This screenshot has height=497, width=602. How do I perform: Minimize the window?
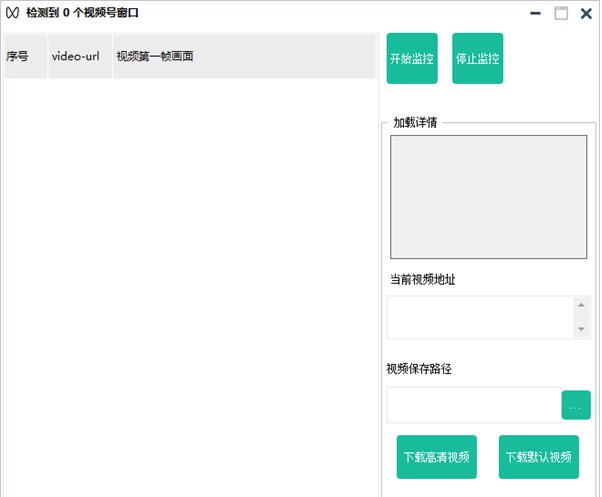click(x=537, y=14)
